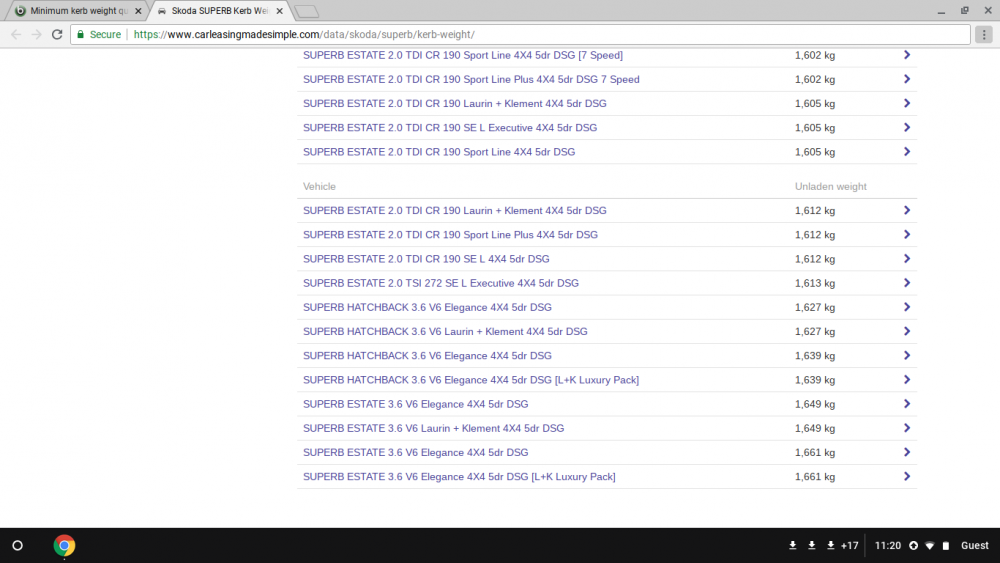
Task: Open 1,612 kg Laurin + Klement estate link
Action: coord(455,211)
